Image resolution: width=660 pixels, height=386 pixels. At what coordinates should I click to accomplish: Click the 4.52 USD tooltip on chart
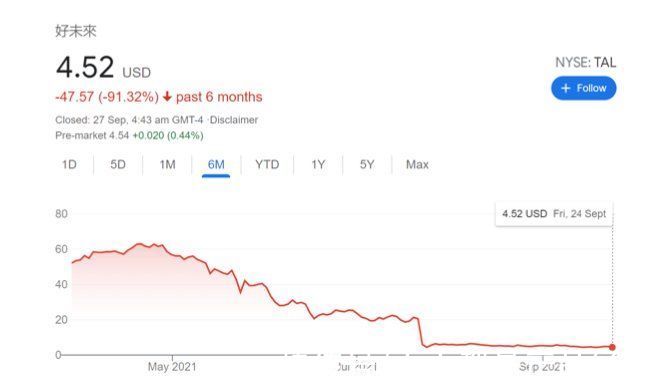pos(554,214)
